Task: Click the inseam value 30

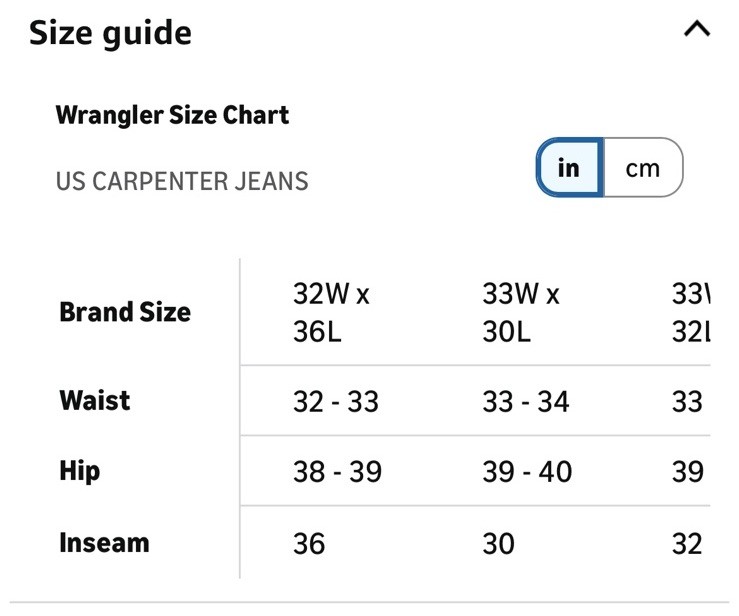Action: coord(499,544)
